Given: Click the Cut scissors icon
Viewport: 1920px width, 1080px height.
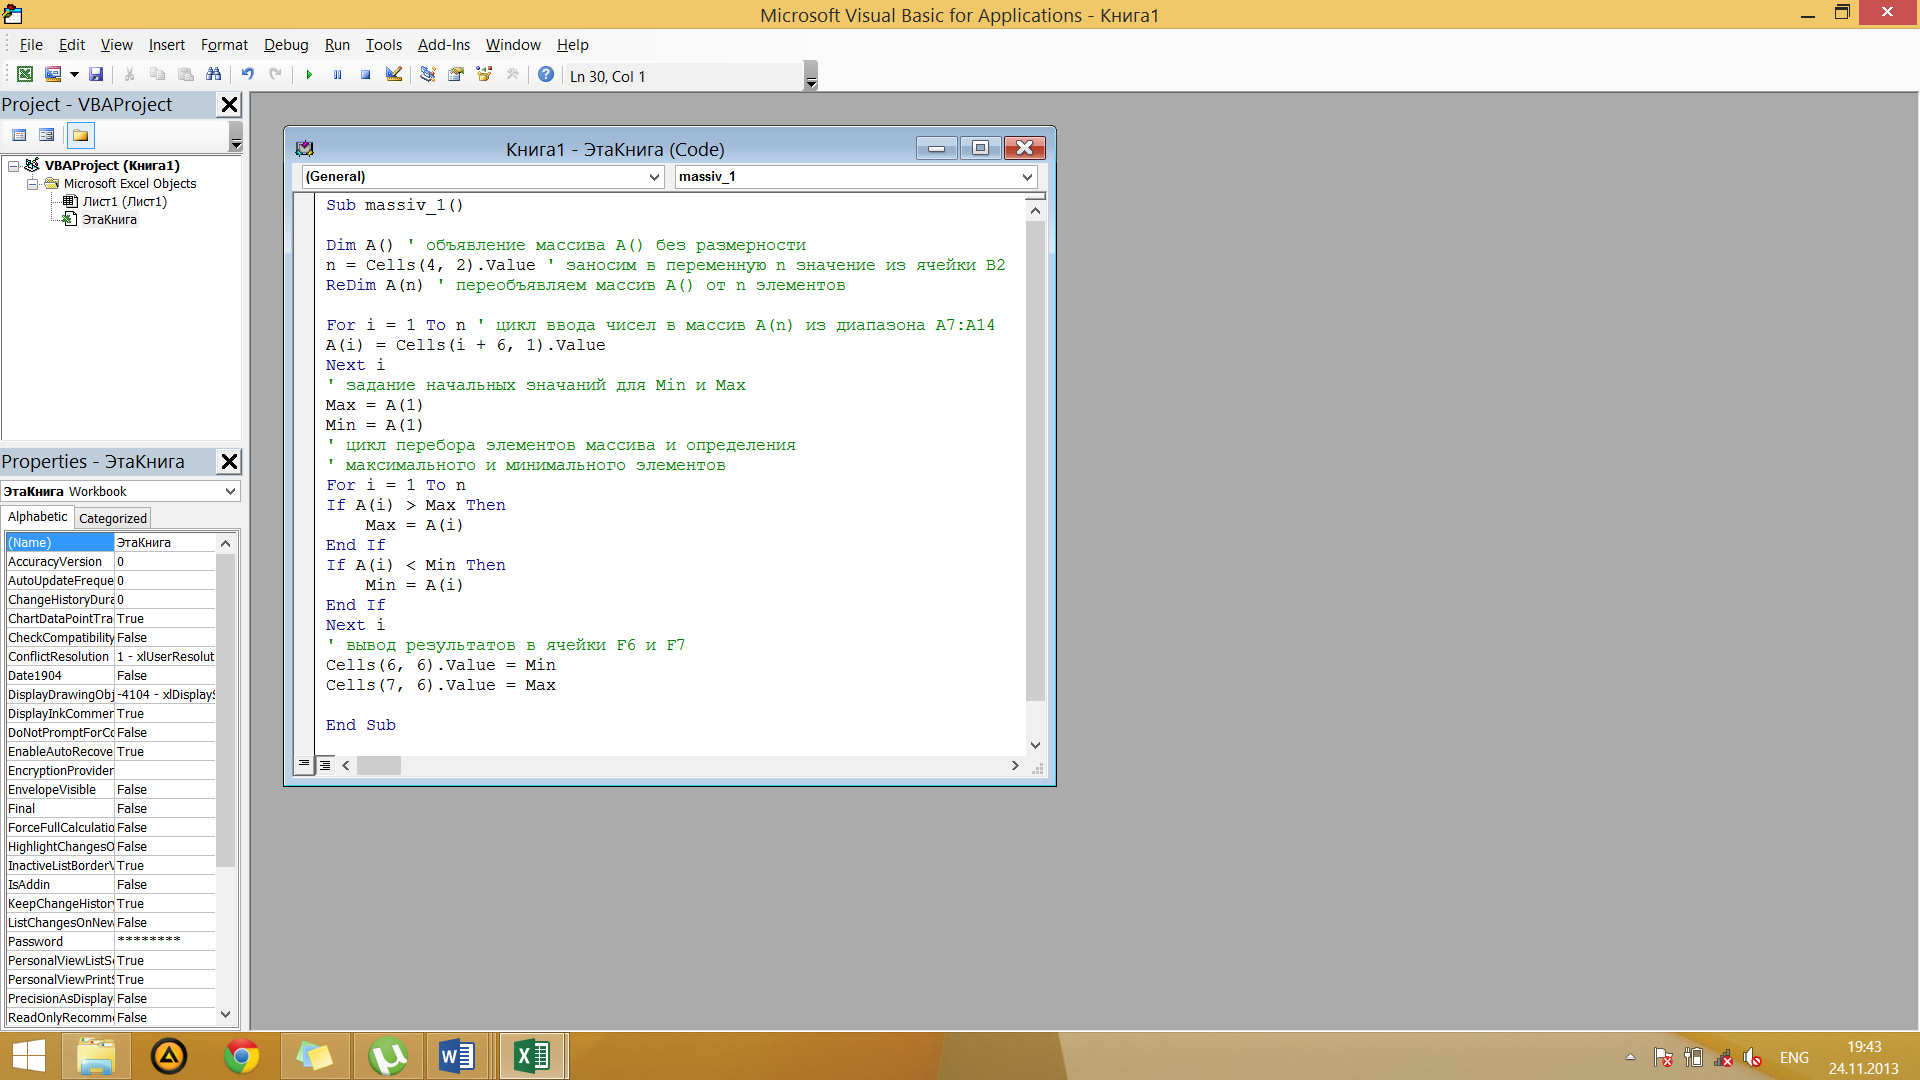Looking at the screenshot, I should [129, 74].
